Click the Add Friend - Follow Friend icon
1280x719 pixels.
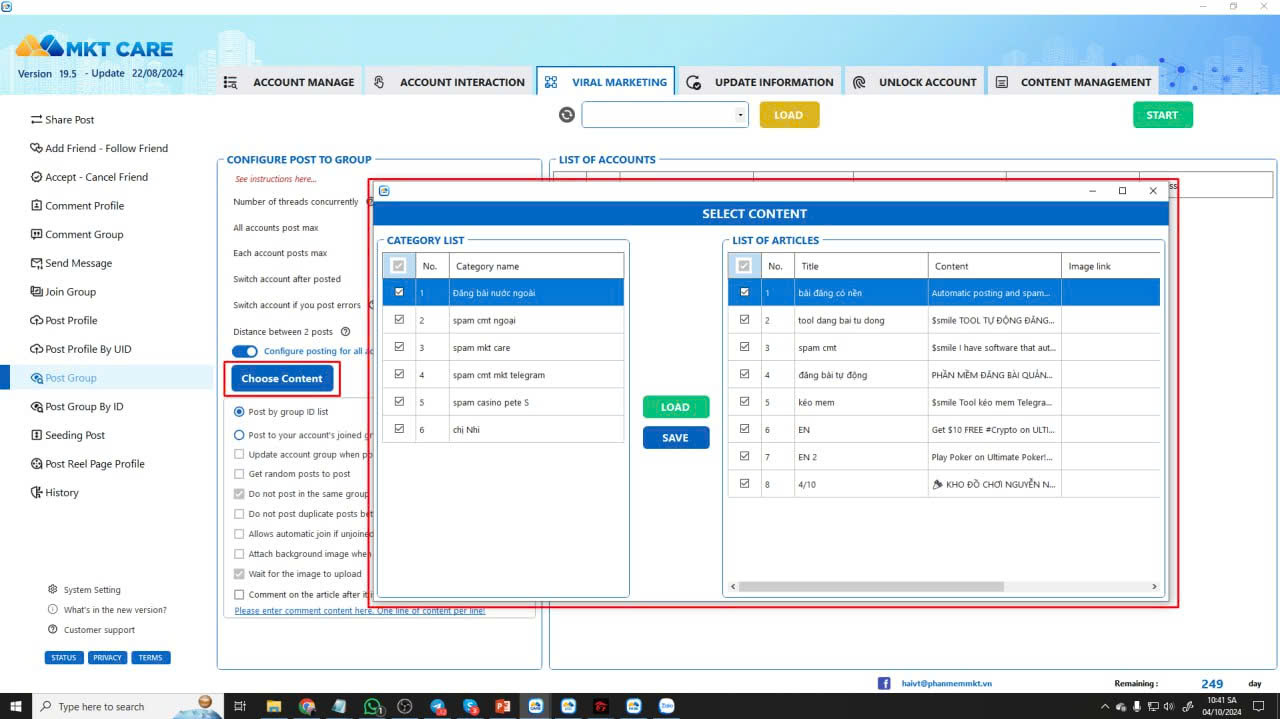(36, 148)
